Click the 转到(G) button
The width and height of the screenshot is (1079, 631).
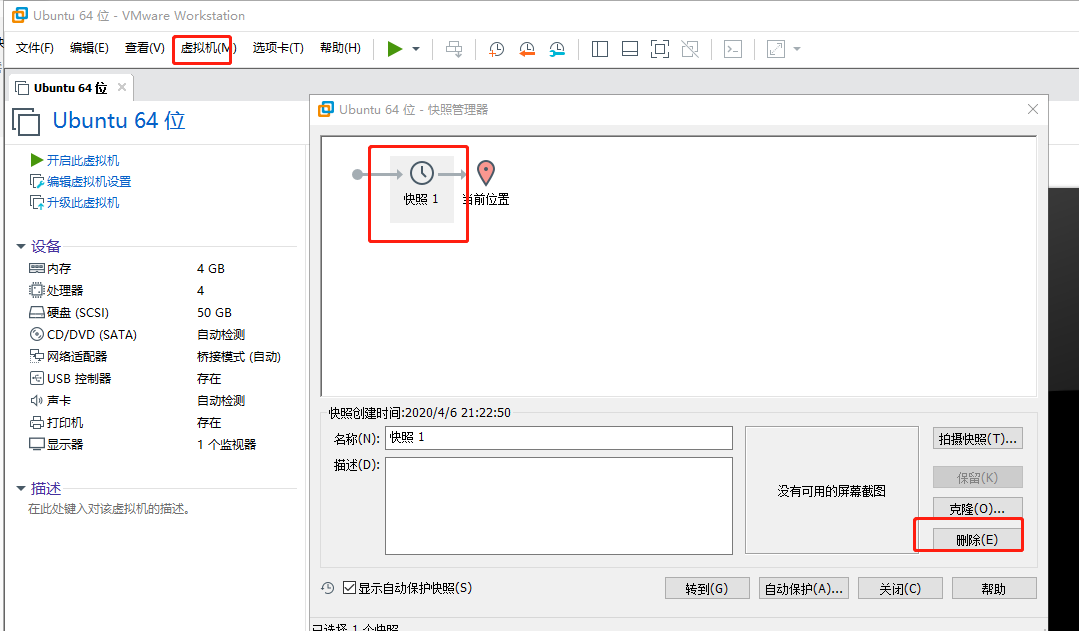pyautogui.click(x=707, y=589)
